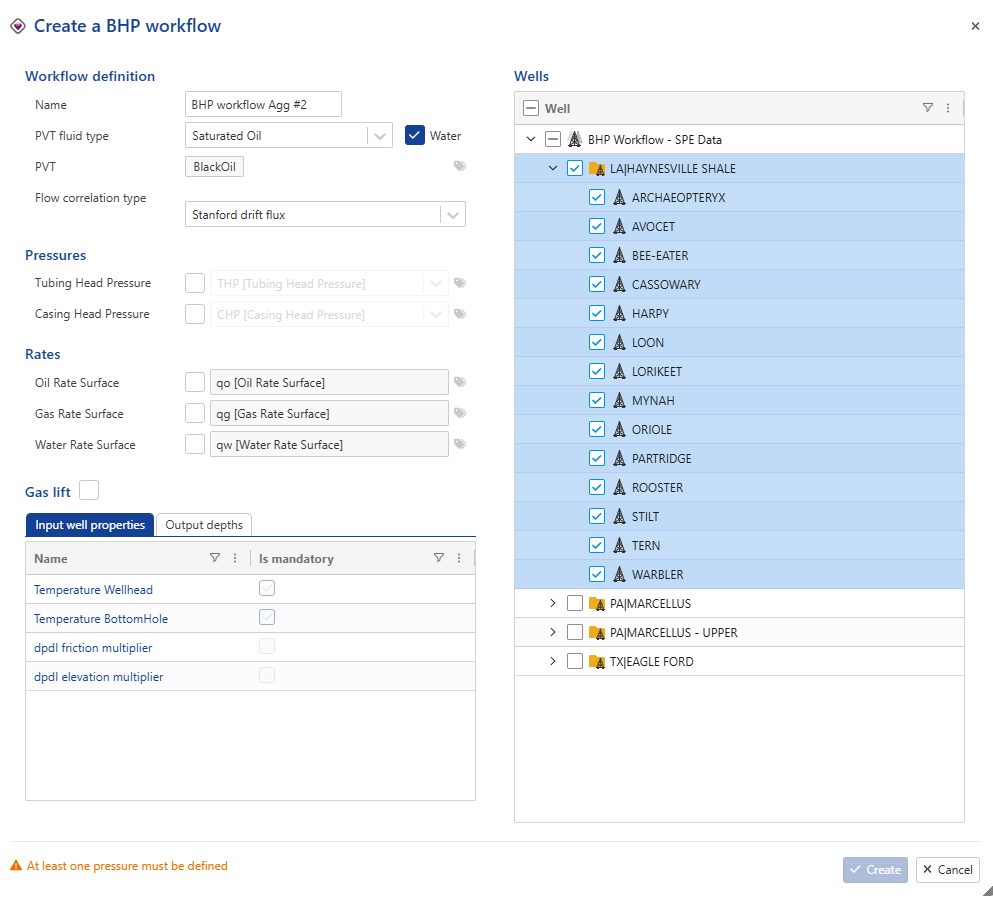Click the tag icon beside Oil Rate Surface
The image size is (993, 898).
coord(460,382)
